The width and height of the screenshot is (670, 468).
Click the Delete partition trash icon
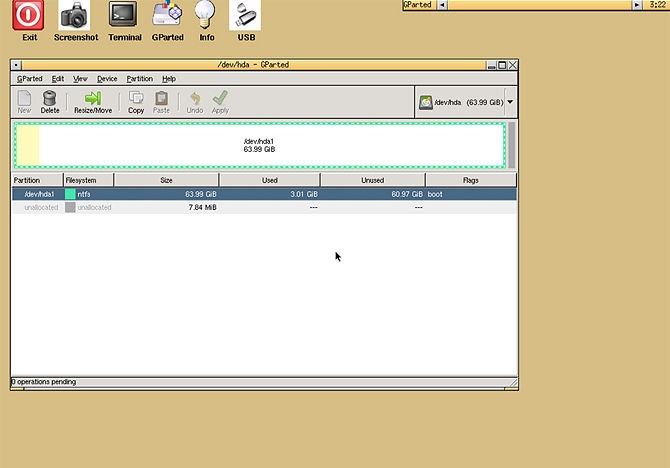(x=50, y=98)
